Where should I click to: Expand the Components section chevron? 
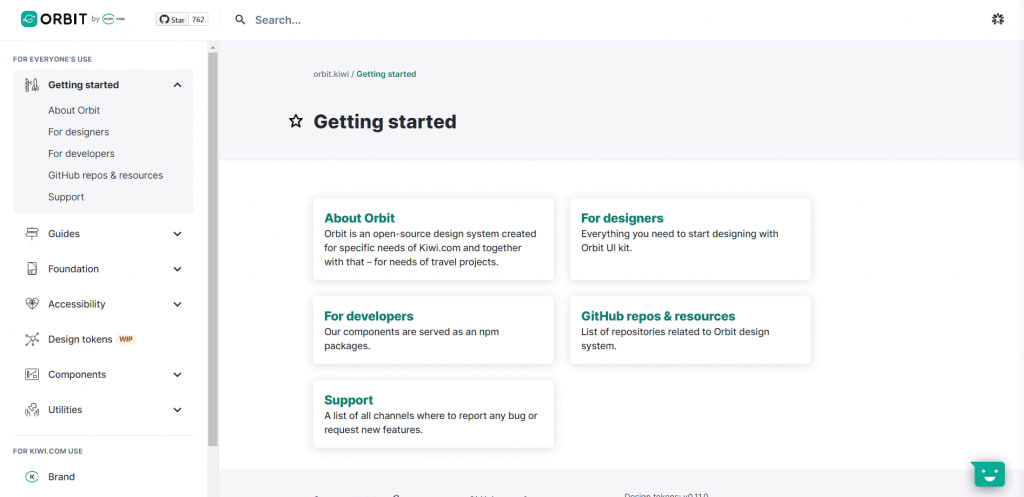point(177,375)
